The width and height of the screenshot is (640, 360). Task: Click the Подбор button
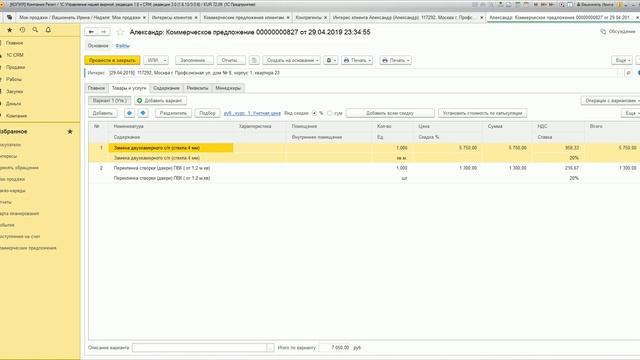coord(207,113)
